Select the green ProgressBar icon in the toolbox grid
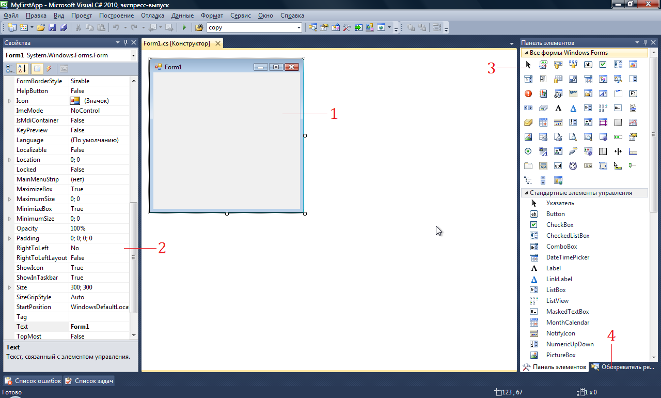This screenshot has width=661, height=398. click(618, 137)
